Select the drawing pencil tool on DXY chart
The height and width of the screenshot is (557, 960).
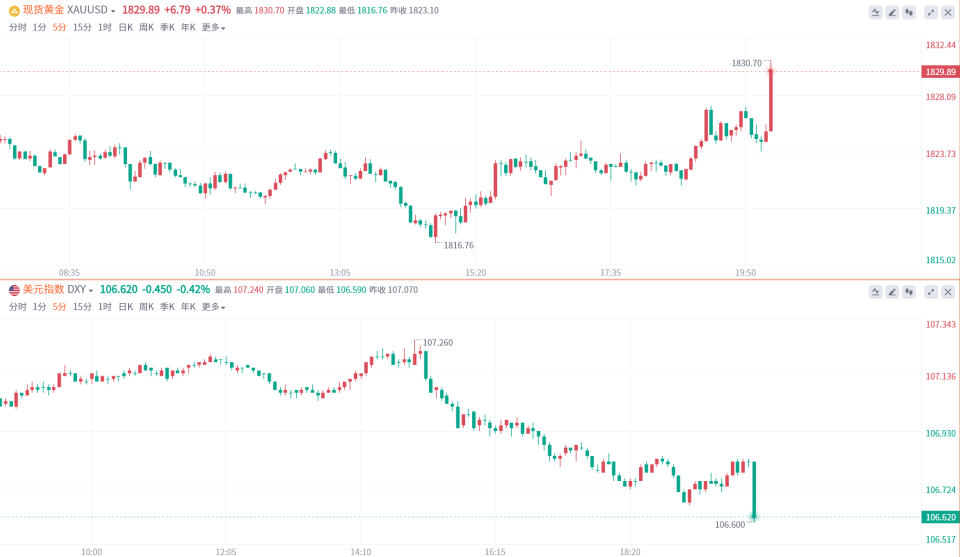[892, 292]
